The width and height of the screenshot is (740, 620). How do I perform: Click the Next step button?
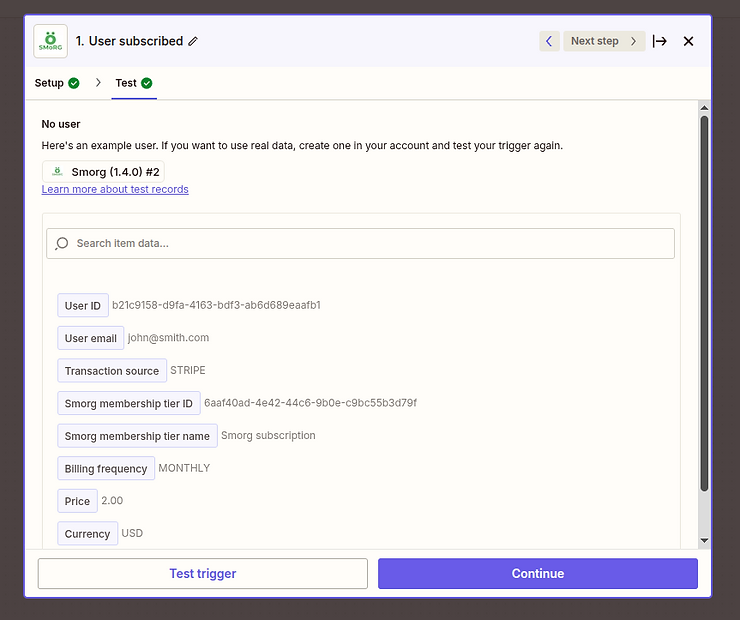coord(603,41)
